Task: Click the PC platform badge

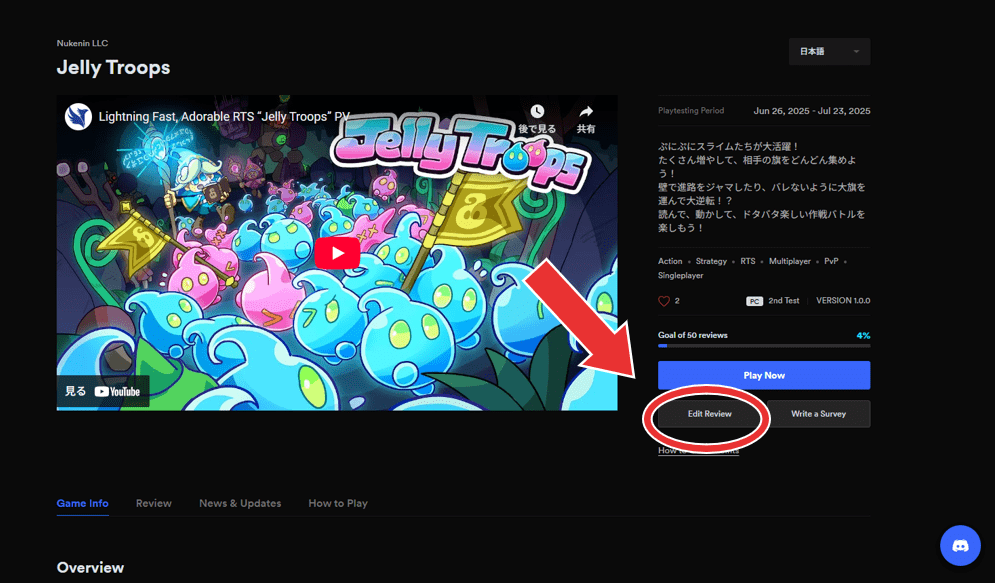Action: (x=754, y=301)
